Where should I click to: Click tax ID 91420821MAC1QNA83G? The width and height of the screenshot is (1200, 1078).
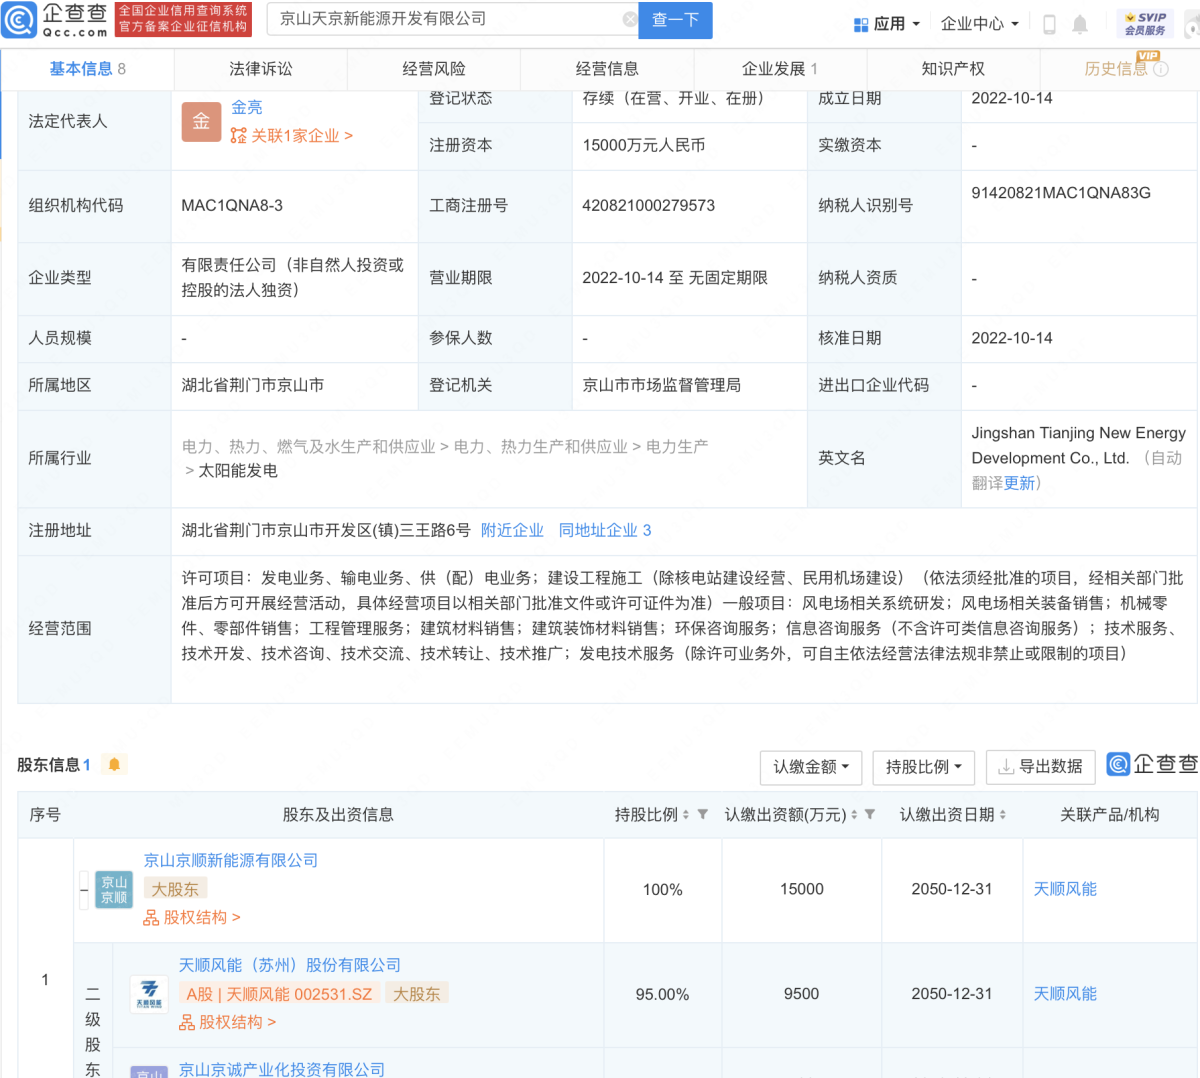[1061, 193]
